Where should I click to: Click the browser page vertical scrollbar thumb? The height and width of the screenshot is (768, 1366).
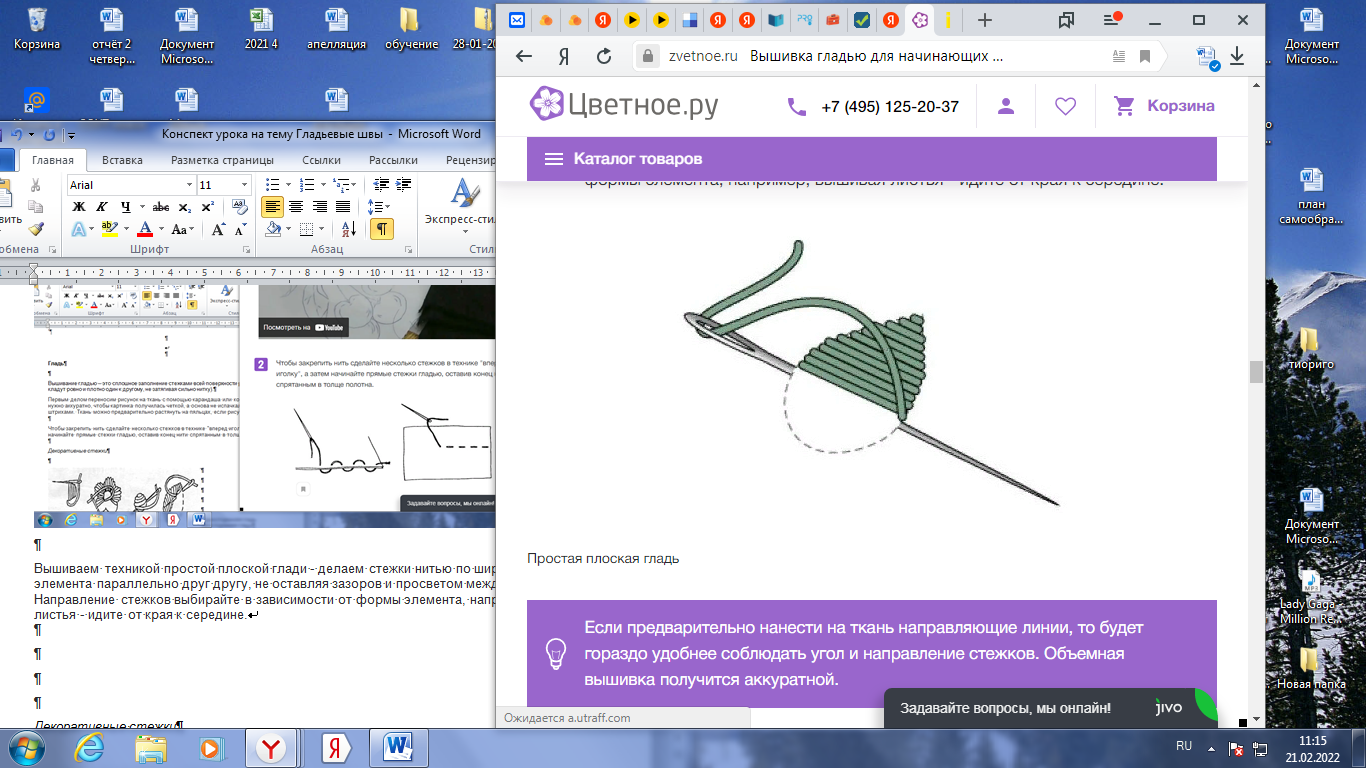tap(1255, 372)
